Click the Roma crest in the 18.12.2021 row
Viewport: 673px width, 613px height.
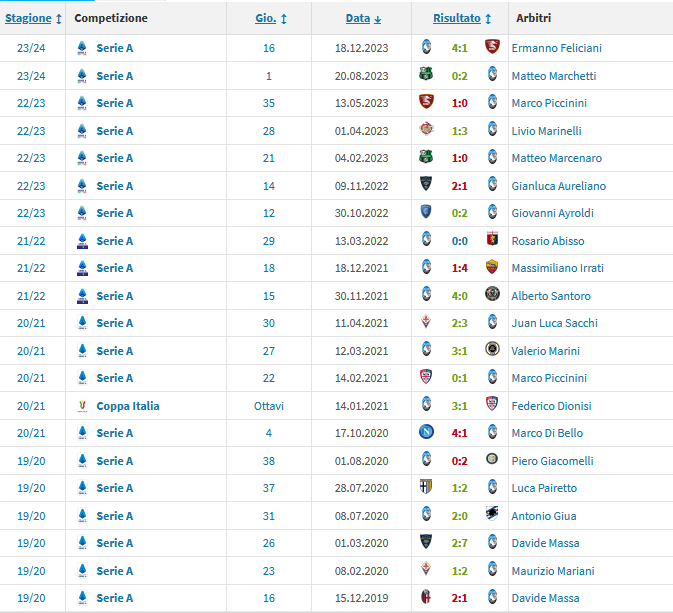coord(492,268)
